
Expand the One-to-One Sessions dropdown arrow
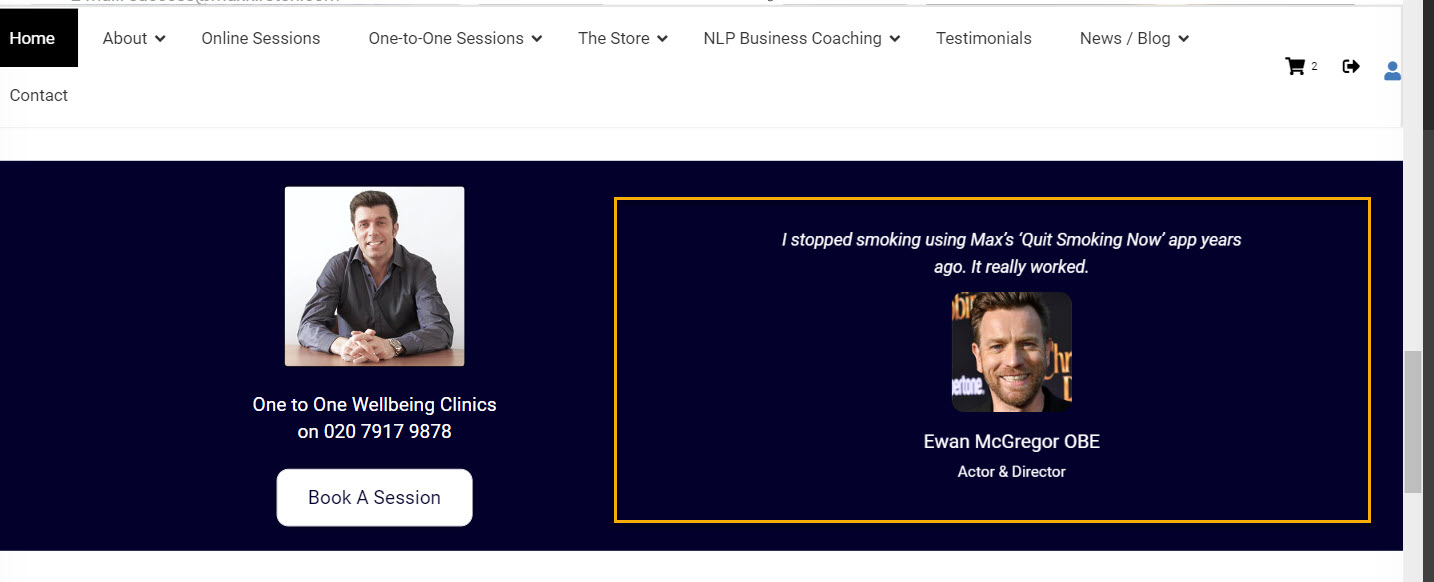coord(537,39)
